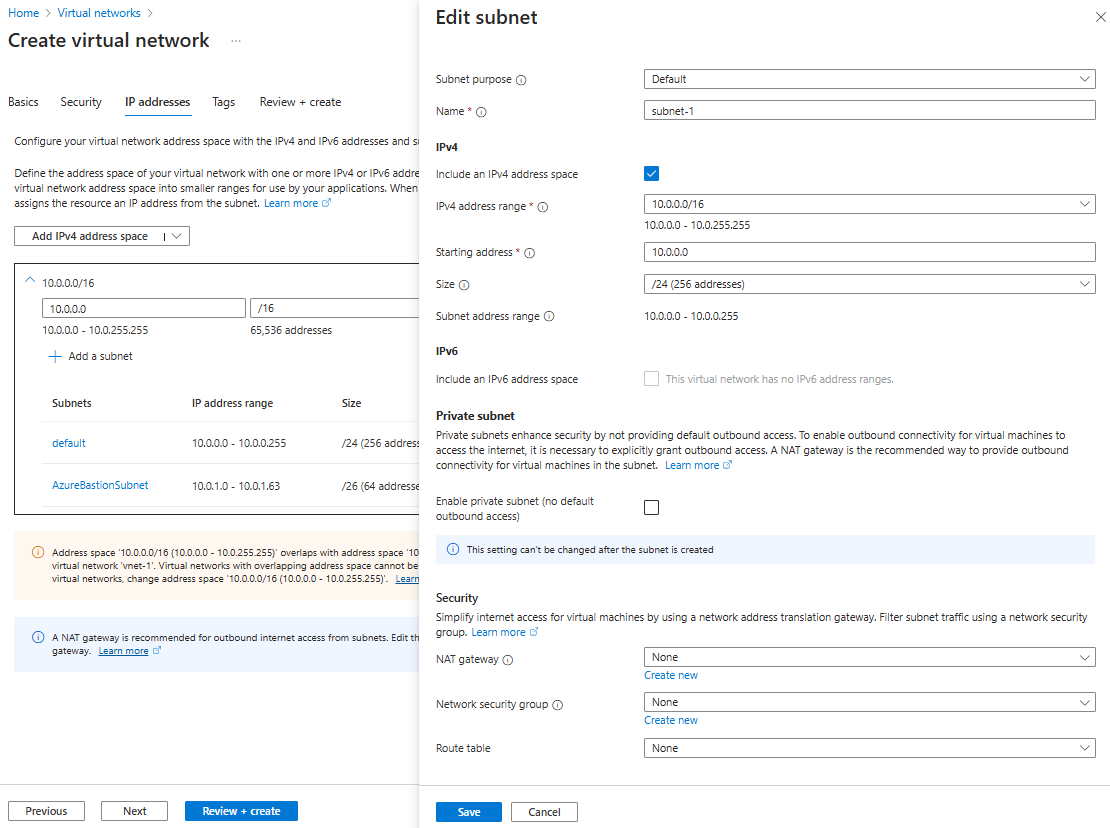The width and height of the screenshot is (1110, 828).
Task: Open the ellipsis menu next to Create virtual network
Action: click(x=235, y=42)
